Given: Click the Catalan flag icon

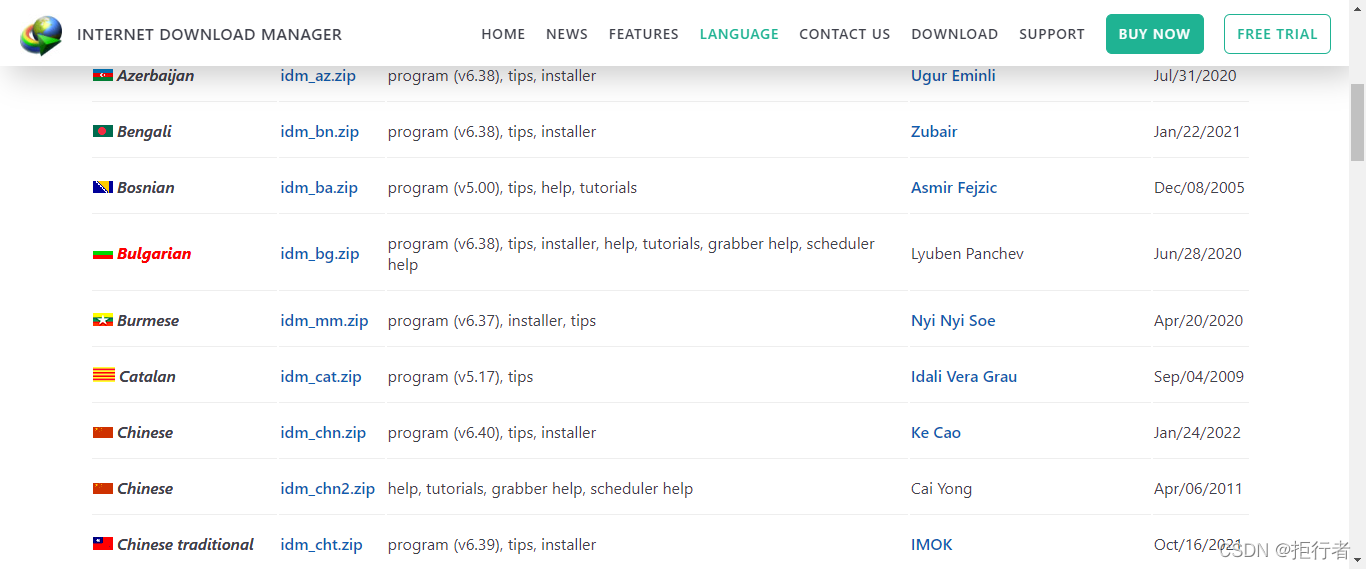Looking at the screenshot, I should 104,375.
